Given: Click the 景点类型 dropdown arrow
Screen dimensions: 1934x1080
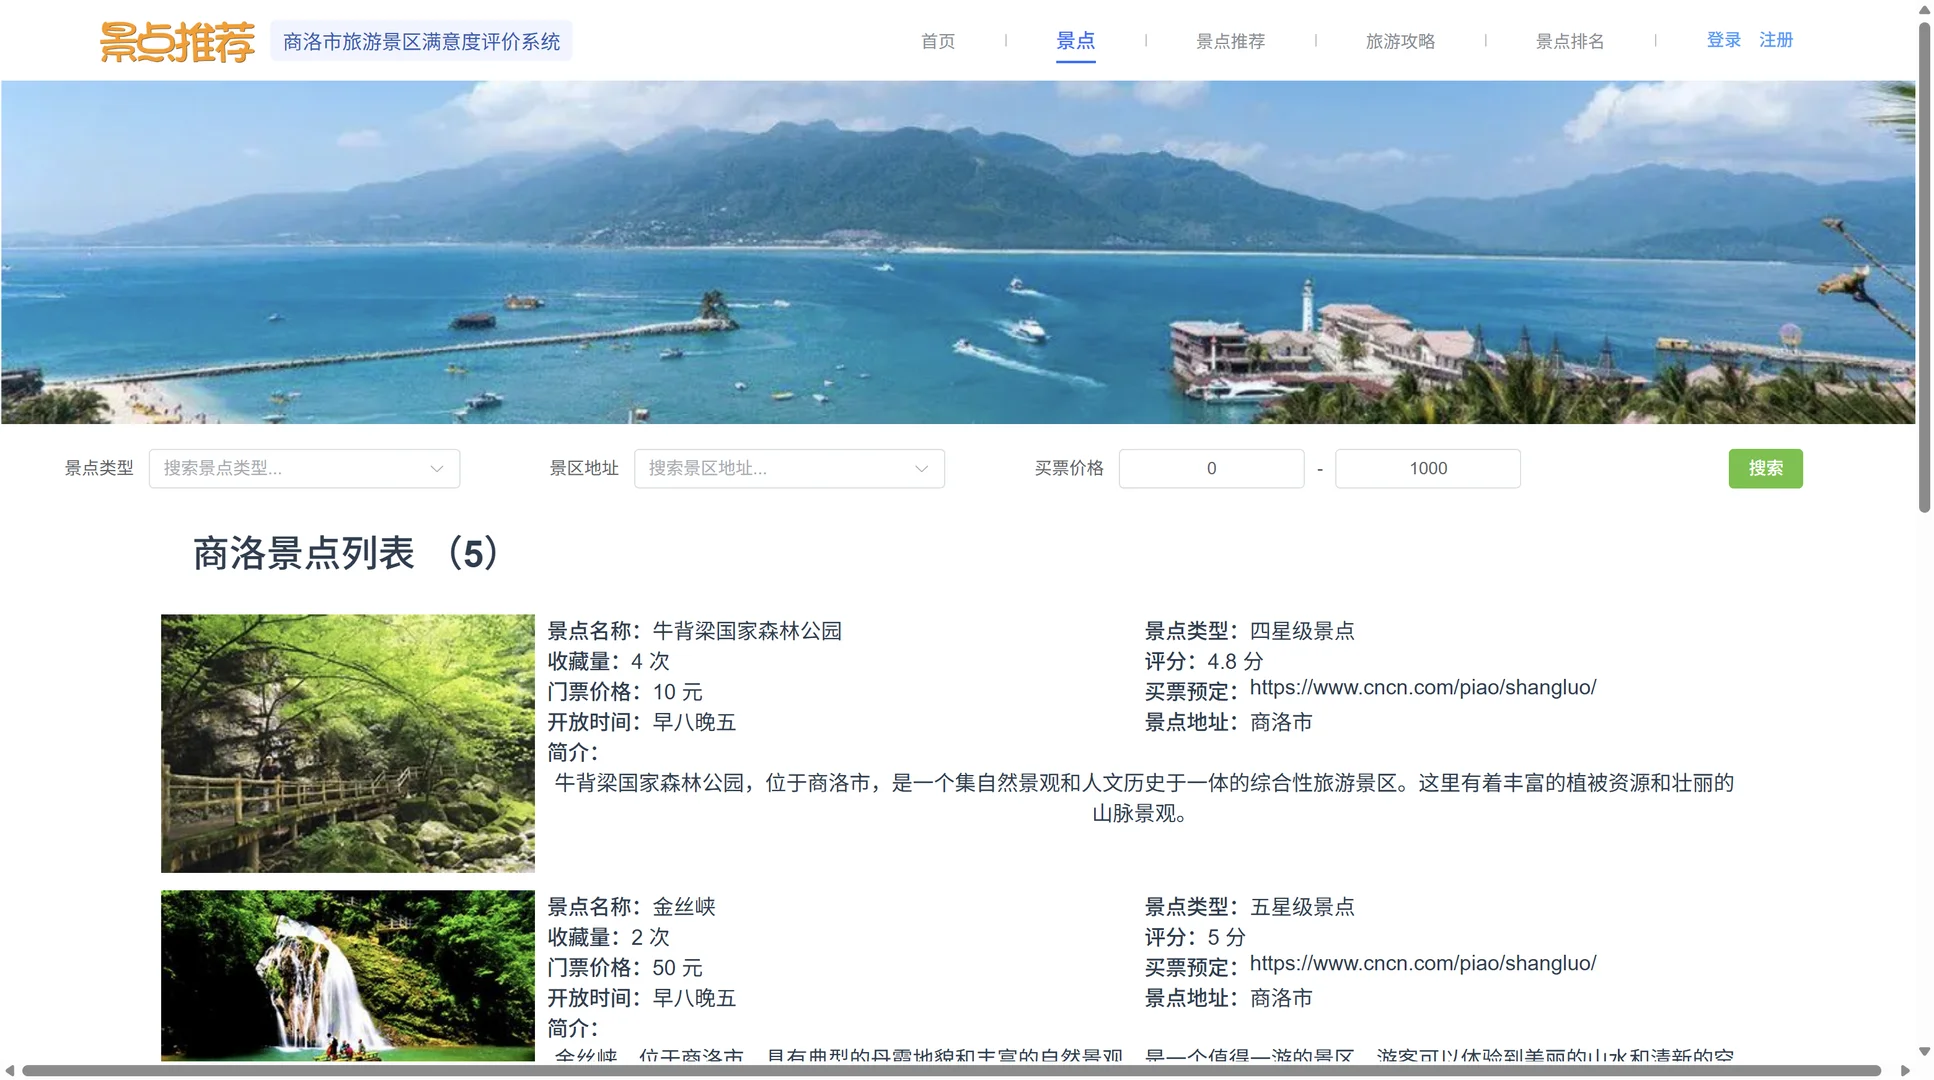Looking at the screenshot, I should coord(436,468).
